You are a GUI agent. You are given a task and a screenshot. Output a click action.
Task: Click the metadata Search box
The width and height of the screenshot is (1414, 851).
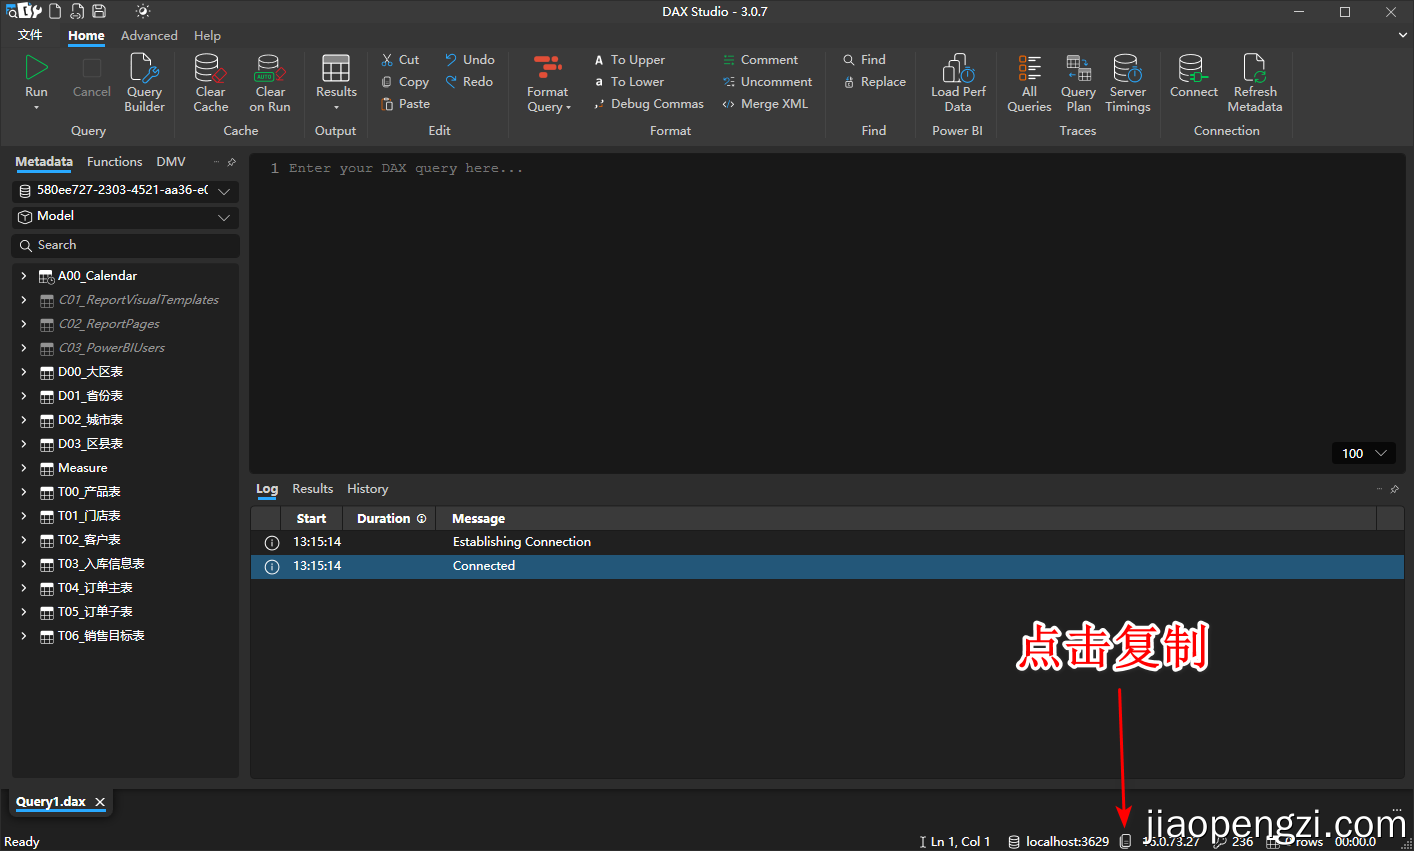coord(126,245)
